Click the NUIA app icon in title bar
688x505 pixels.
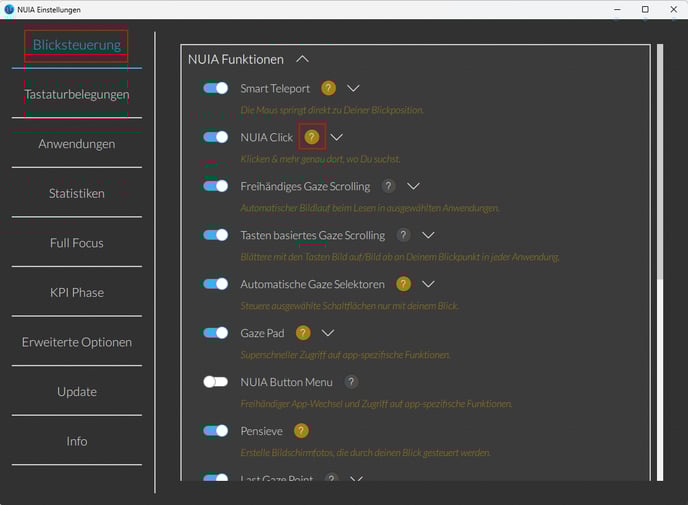click(9, 9)
